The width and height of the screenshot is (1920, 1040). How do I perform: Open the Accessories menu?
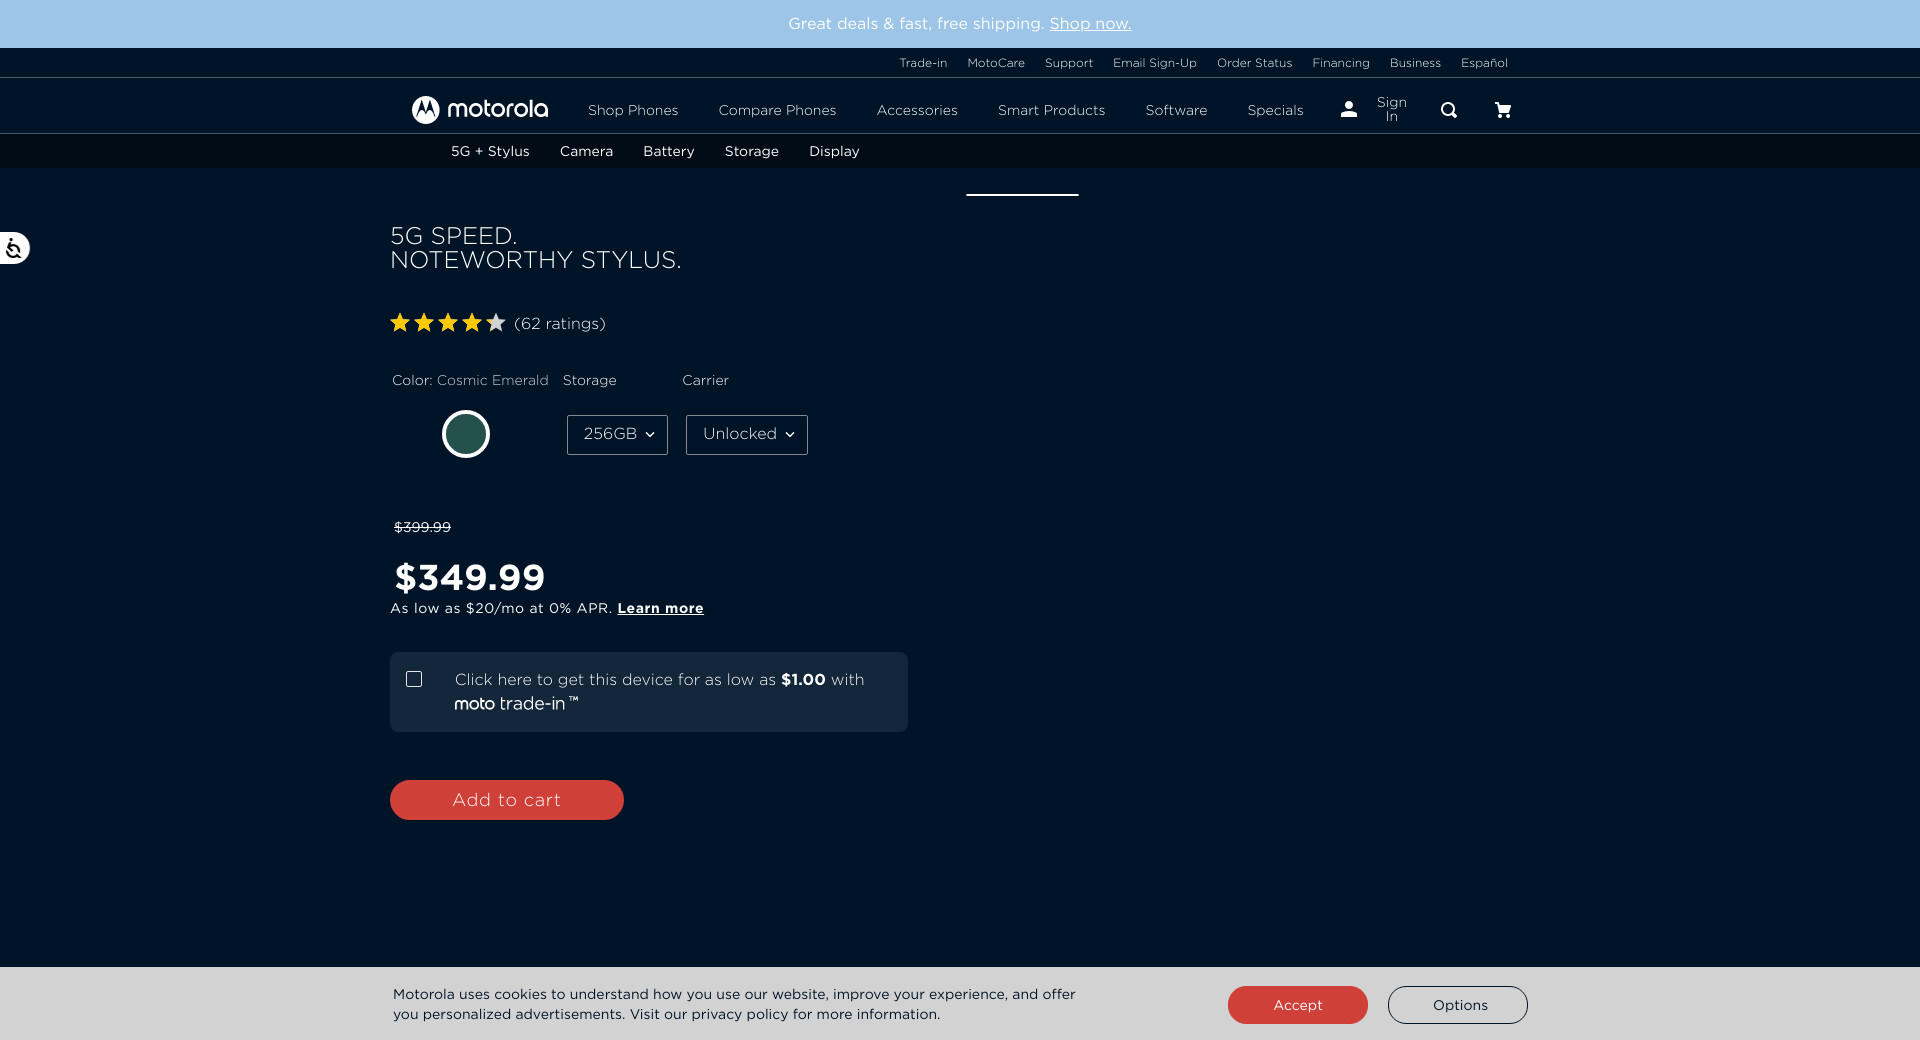pyautogui.click(x=917, y=110)
